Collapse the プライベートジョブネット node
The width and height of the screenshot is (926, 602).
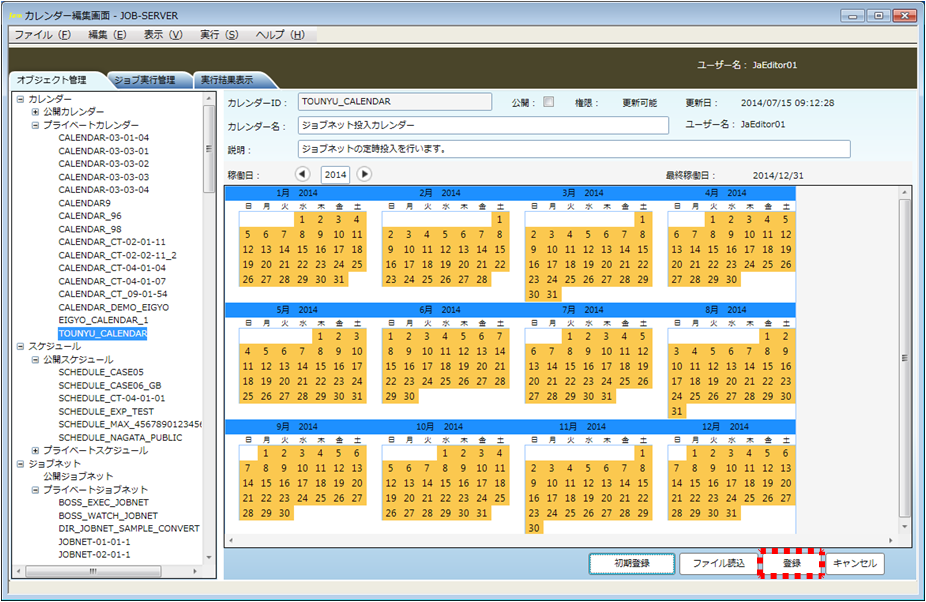point(35,490)
